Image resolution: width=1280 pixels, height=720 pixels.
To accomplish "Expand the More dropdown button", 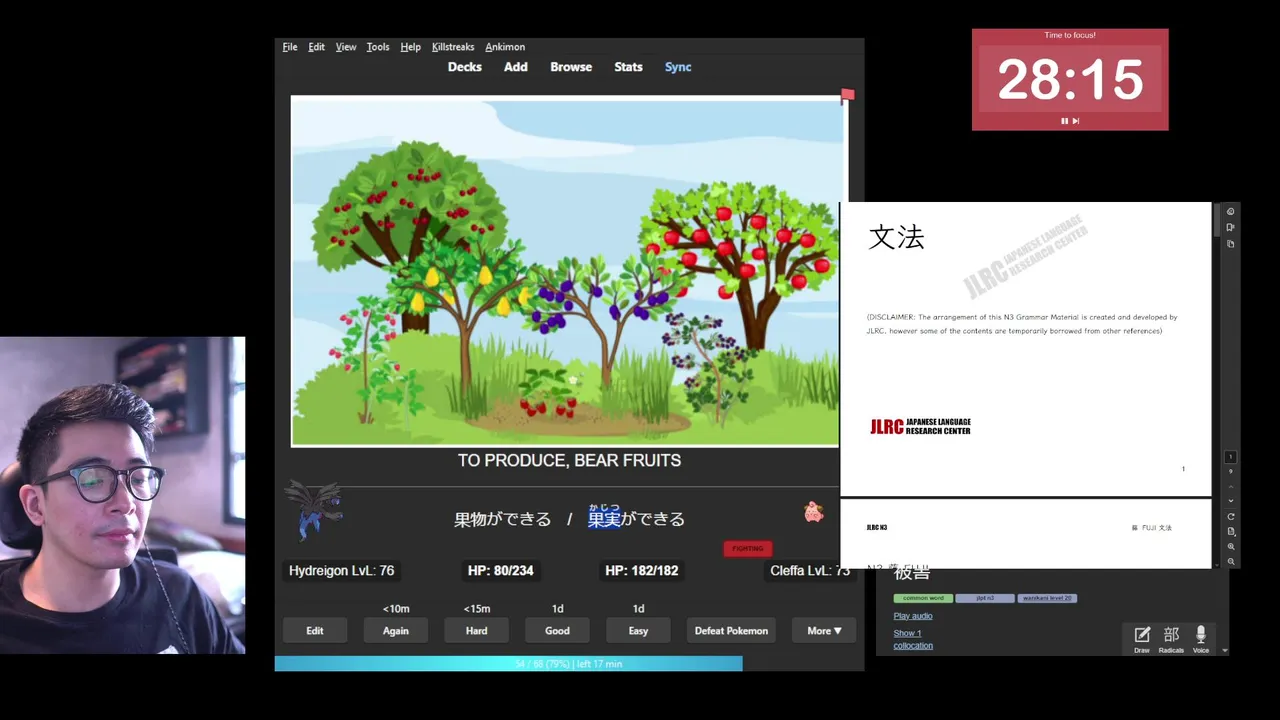I will (x=825, y=631).
